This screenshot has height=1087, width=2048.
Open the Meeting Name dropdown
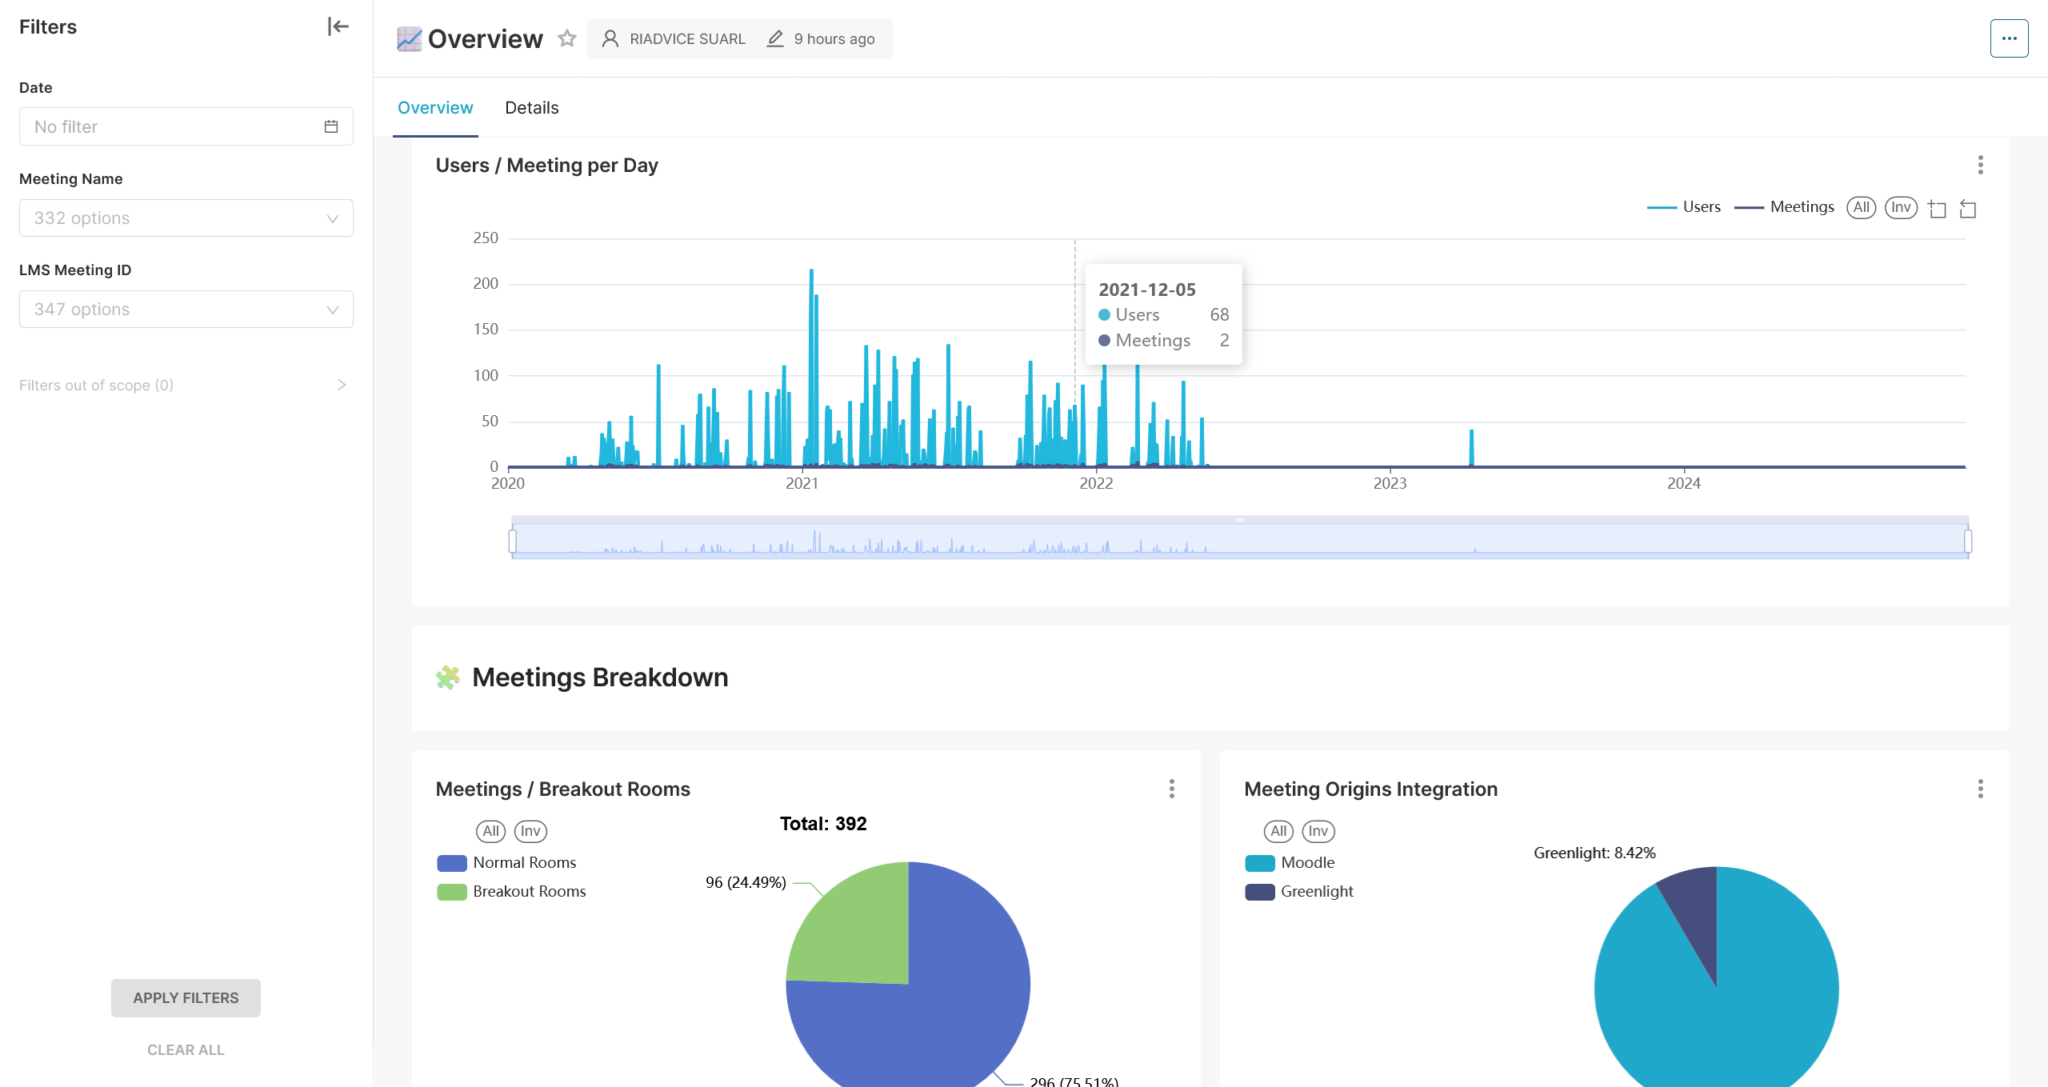tap(186, 218)
